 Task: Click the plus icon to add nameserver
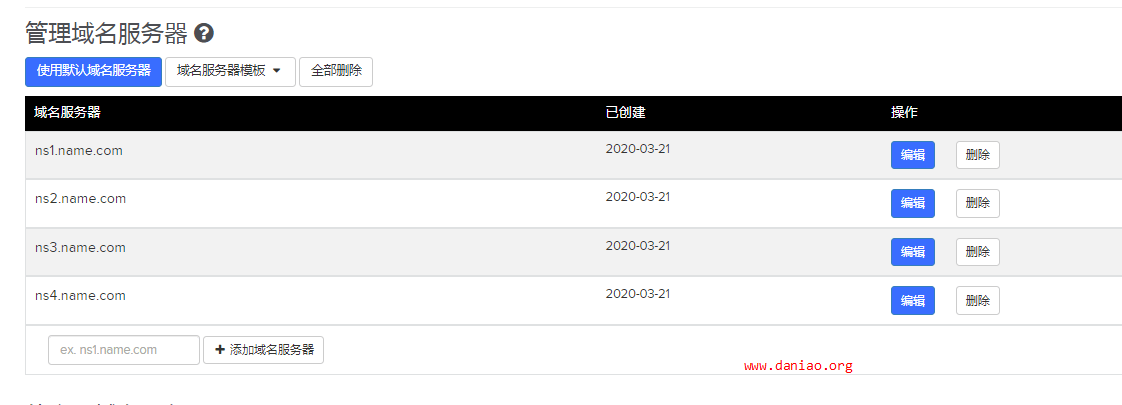tap(220, 350)
